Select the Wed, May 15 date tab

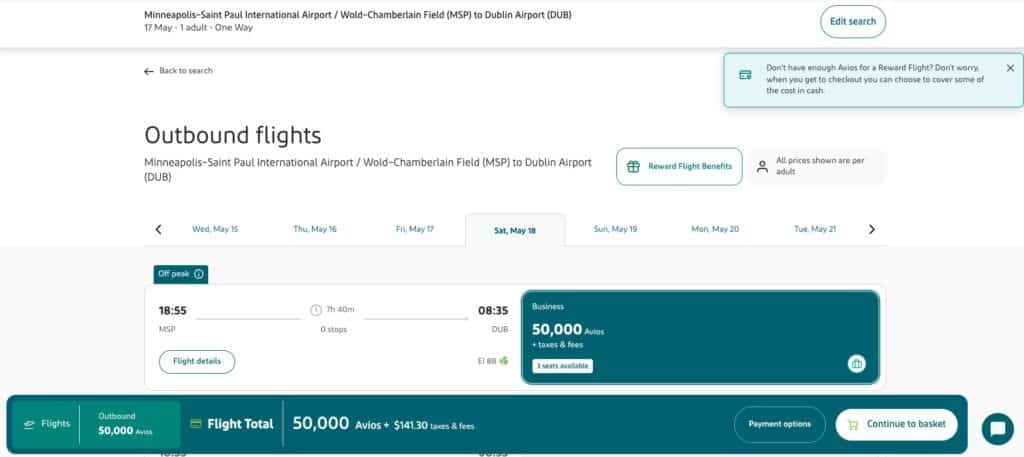(215, 229)
